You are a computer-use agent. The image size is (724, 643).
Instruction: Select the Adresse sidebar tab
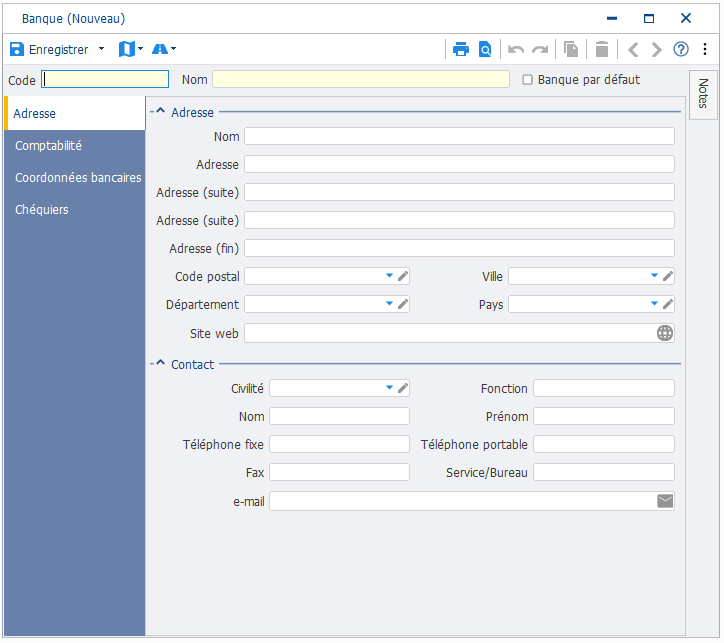tap(75, 114)
